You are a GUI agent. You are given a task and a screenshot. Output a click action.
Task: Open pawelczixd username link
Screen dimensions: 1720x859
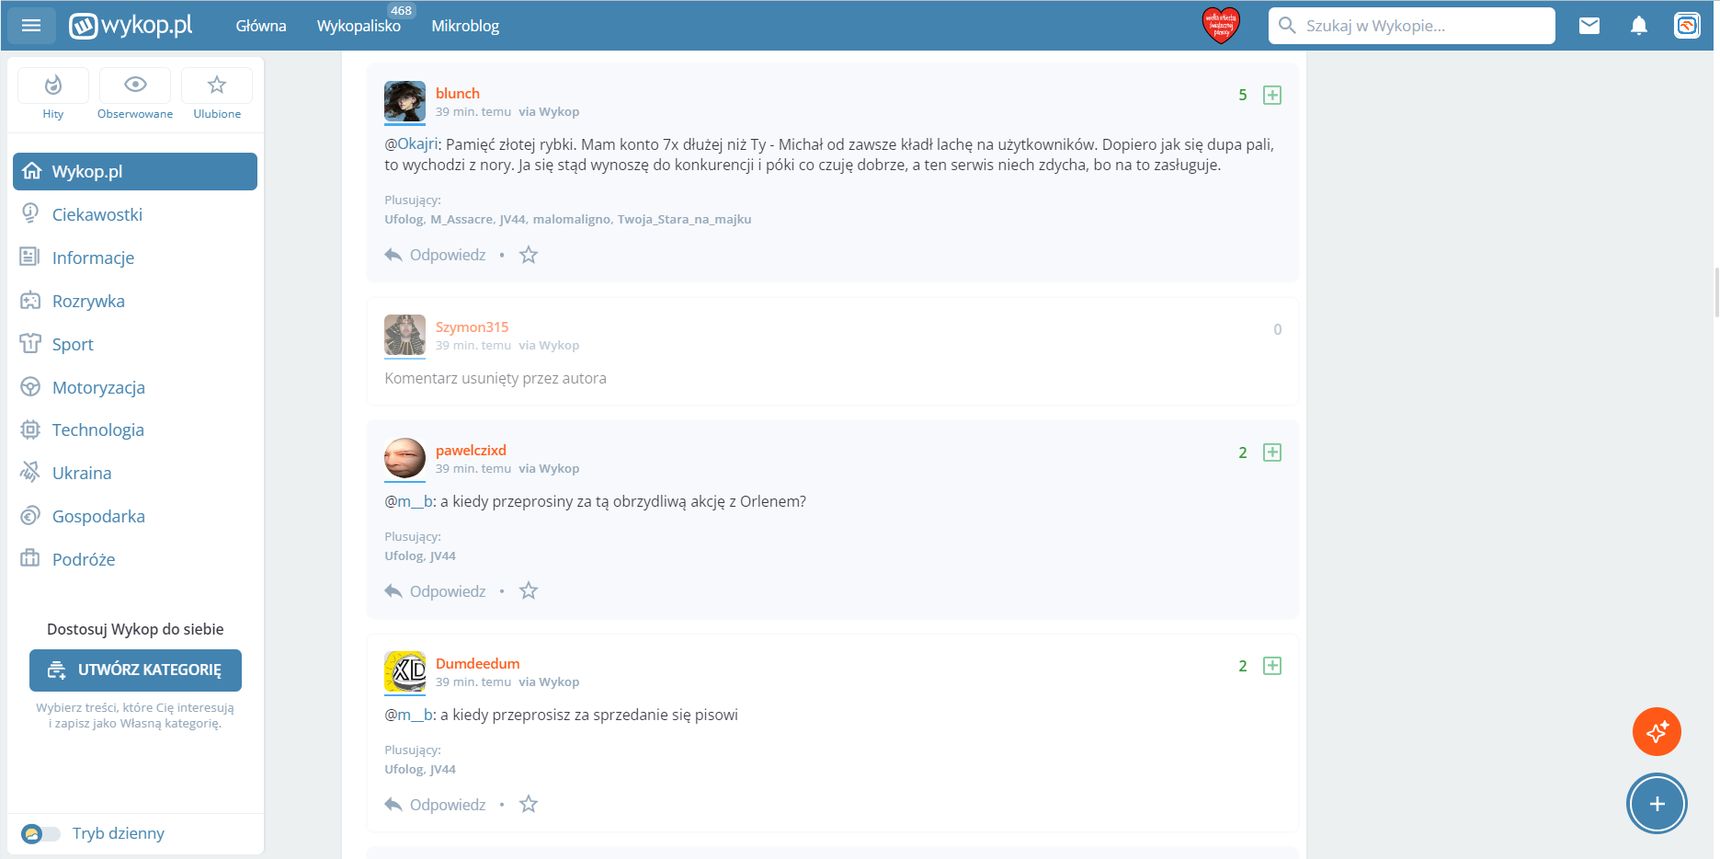pyautogui.click(x=471, y=450)
